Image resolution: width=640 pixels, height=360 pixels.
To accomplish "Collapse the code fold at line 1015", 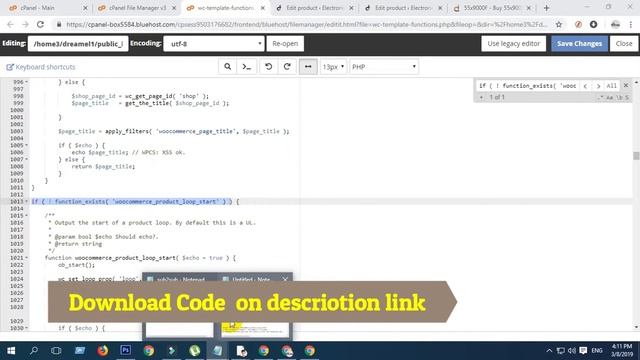I will (x=27, y=216).
